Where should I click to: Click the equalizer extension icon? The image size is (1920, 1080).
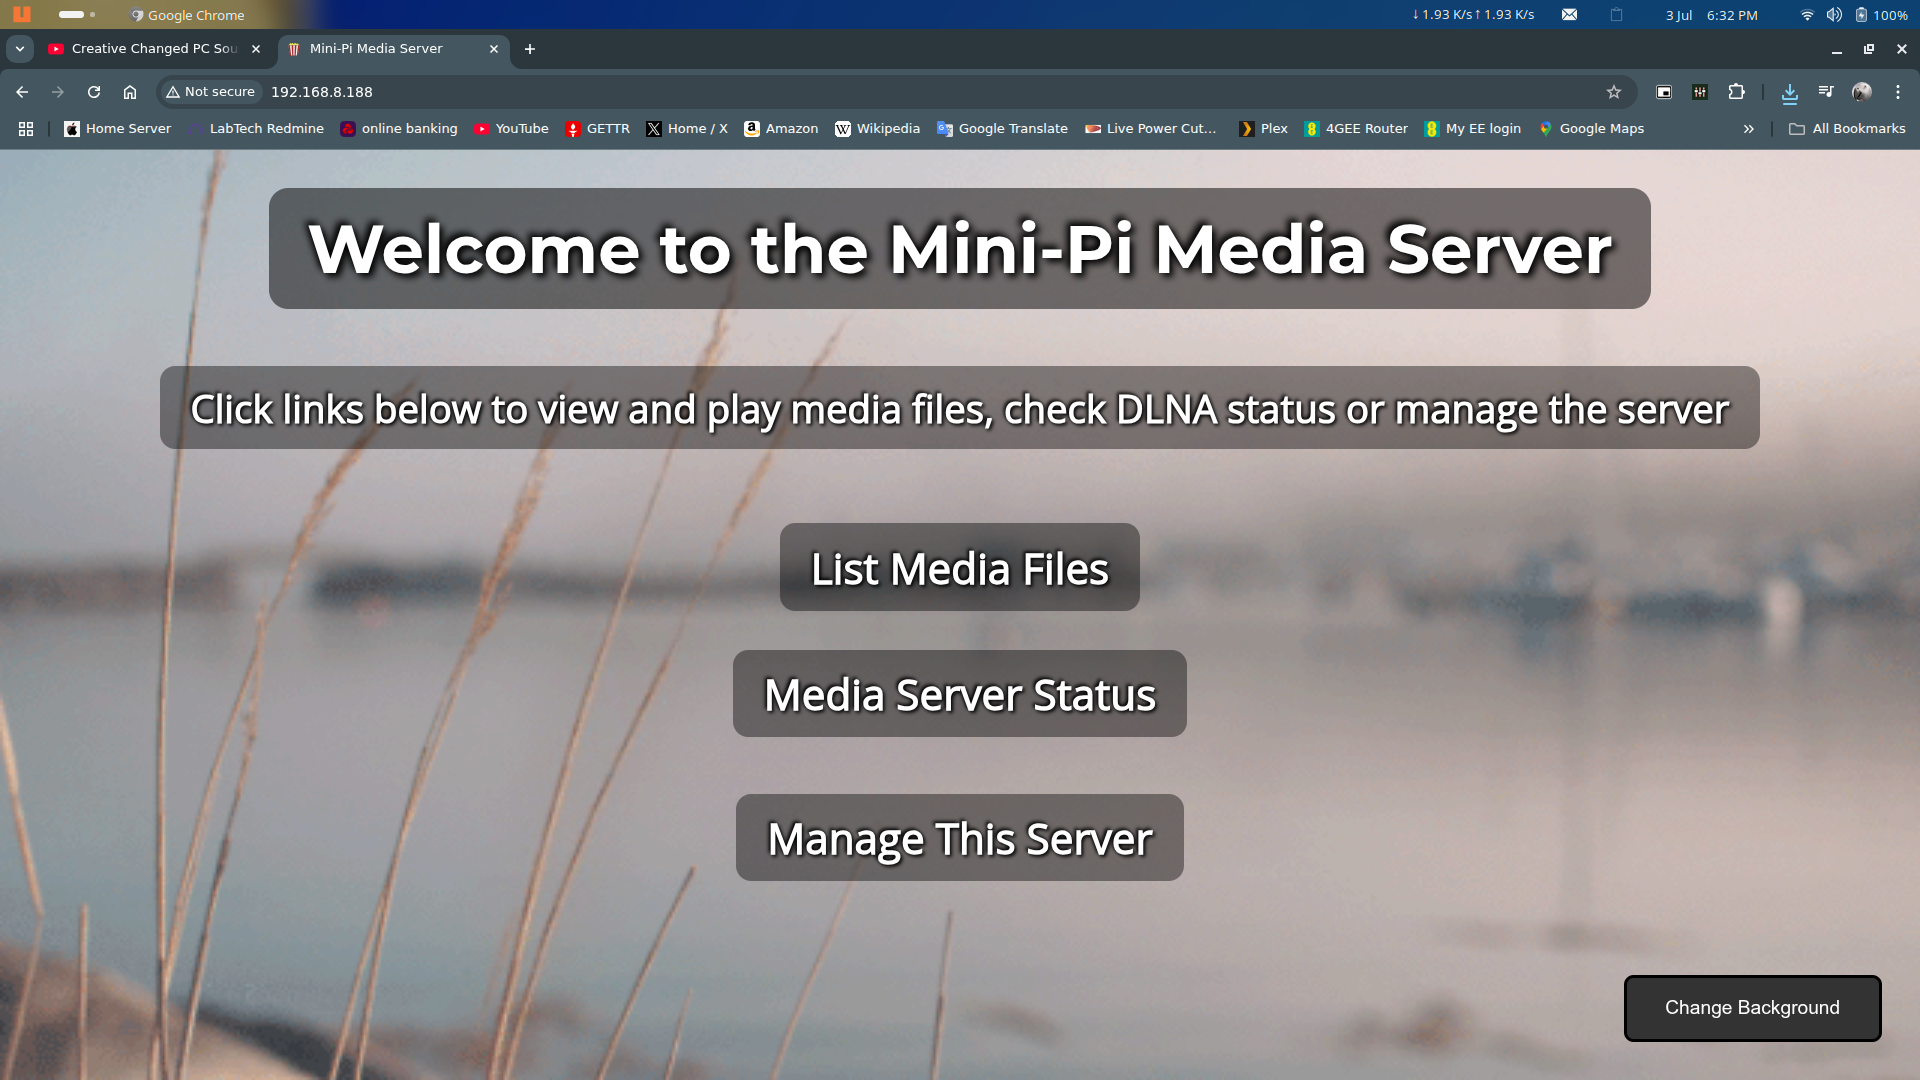click(x=1700, y=91)
